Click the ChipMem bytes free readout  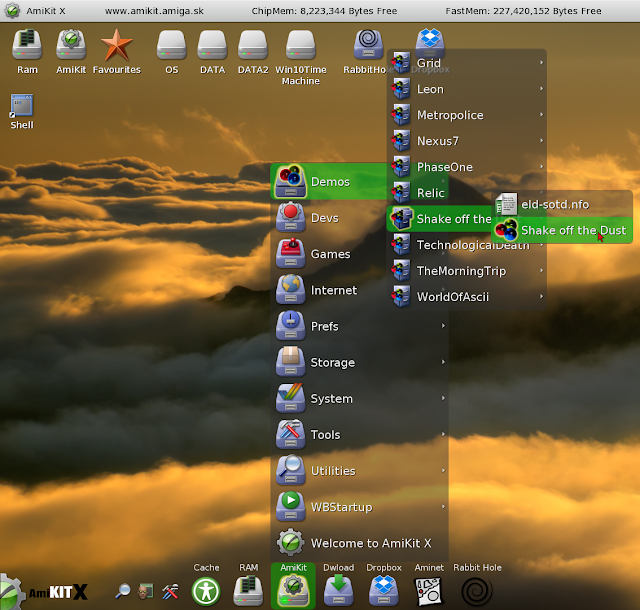tap(324, 11)
